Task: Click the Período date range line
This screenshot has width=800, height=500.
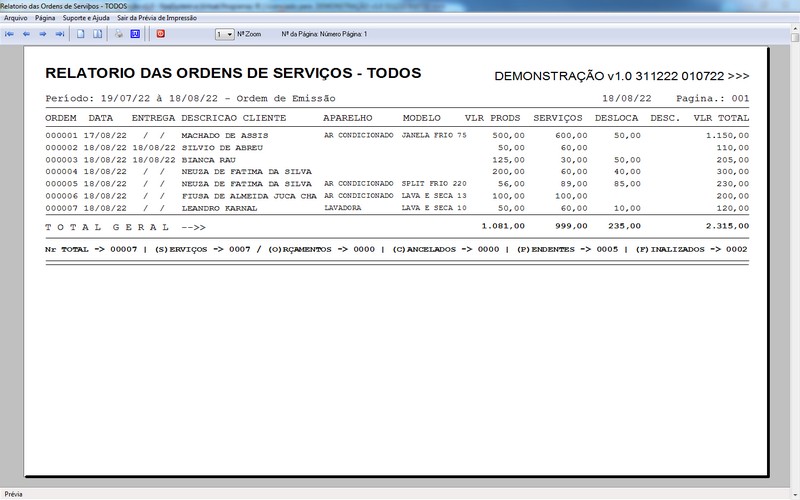Action: 190,98
